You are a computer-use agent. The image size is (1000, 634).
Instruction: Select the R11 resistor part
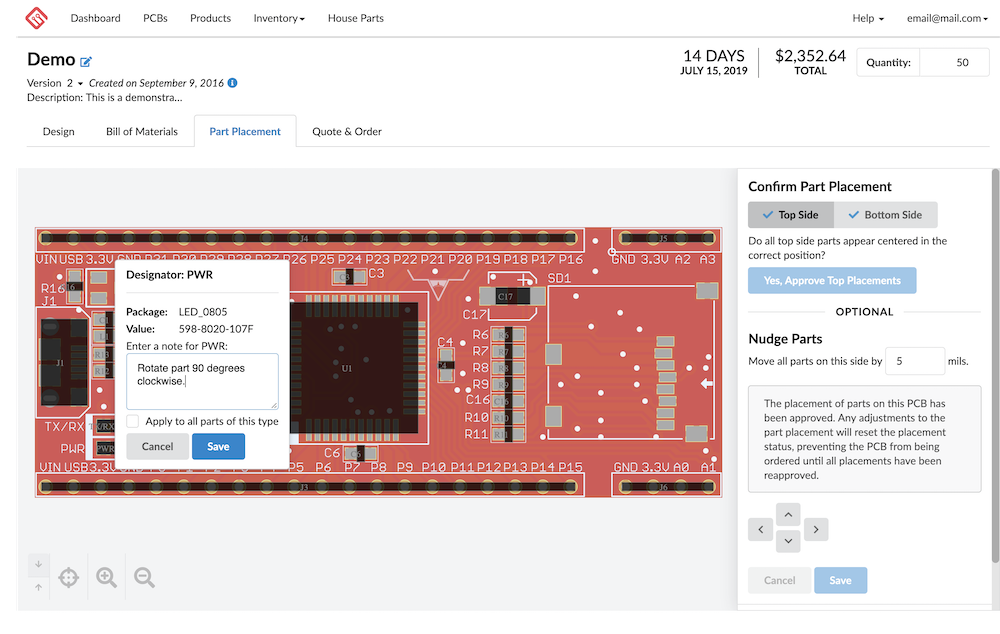click(x=508, y=434)
